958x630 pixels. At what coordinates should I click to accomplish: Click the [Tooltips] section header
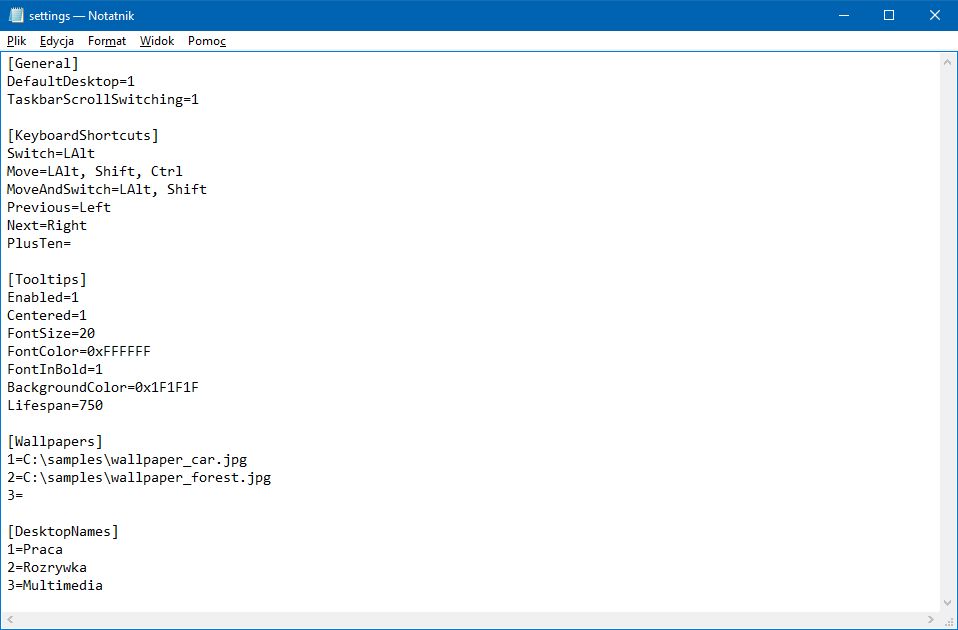coord(46,279)
